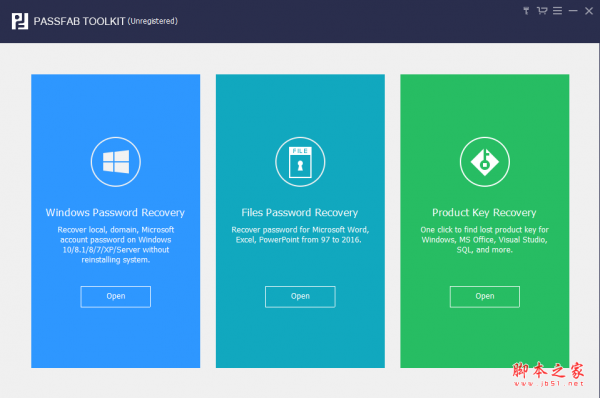
Task: Open Product Key Recovery tool
Action: (484, 297)
